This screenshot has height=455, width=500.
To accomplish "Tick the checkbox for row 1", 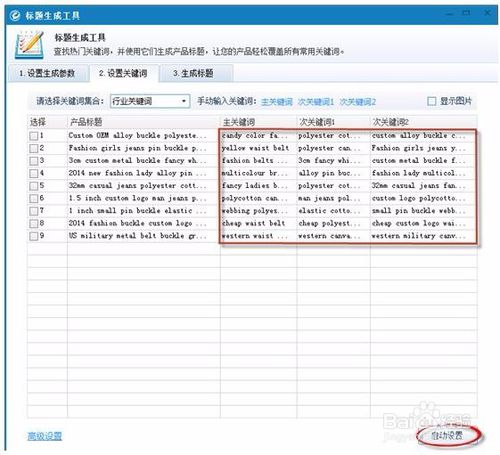I will pyautogui.click(x=34, y=136).
